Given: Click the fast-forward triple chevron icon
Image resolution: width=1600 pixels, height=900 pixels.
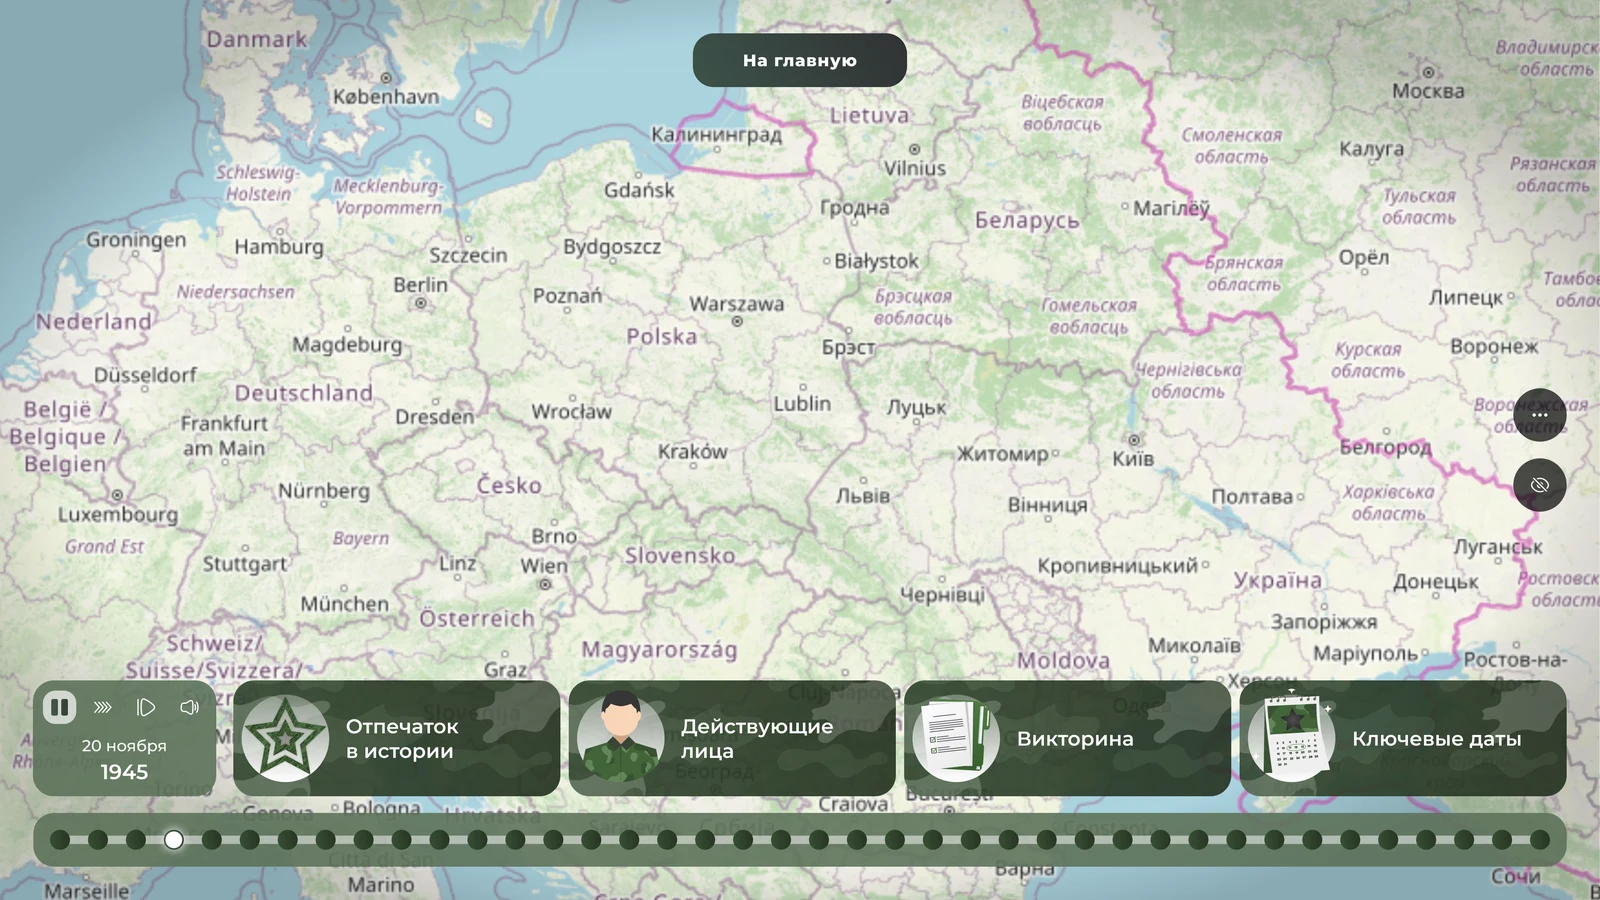Looking at the screenshot, I should tap(102, 708).
